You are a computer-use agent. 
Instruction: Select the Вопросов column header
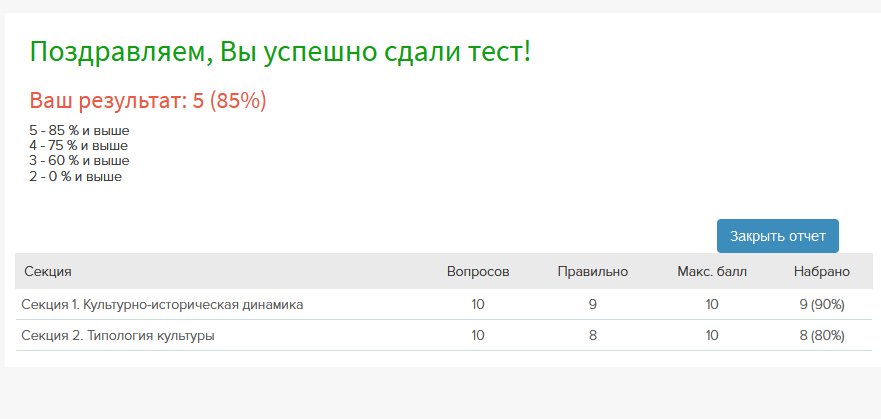[478, 271]
